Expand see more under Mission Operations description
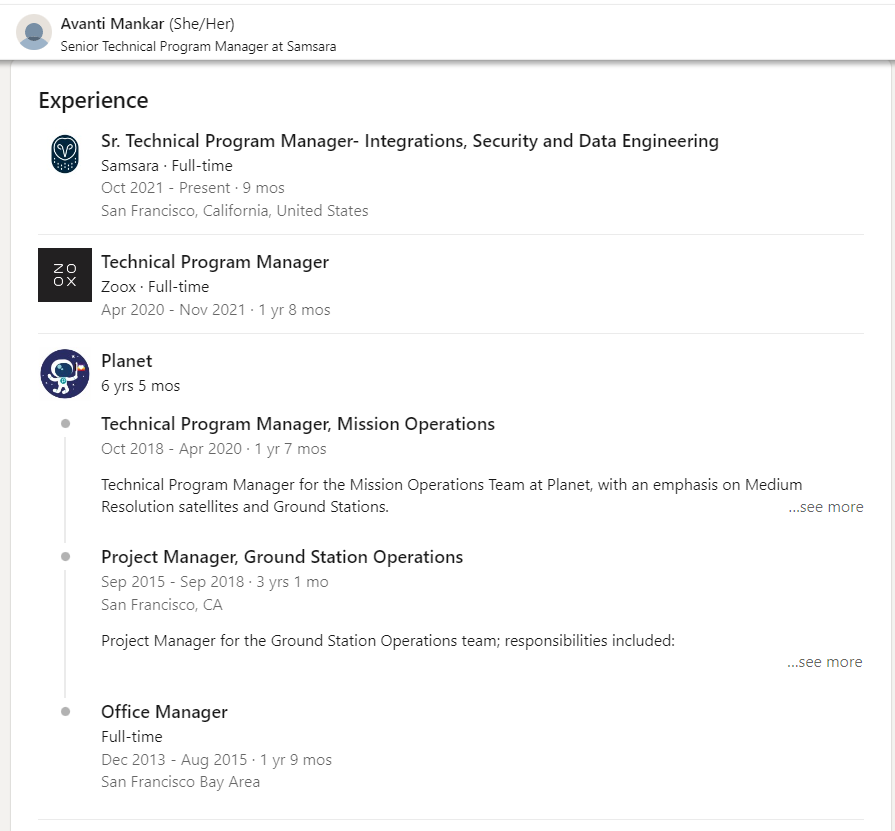The image size is (895, 831). (825, 507)
